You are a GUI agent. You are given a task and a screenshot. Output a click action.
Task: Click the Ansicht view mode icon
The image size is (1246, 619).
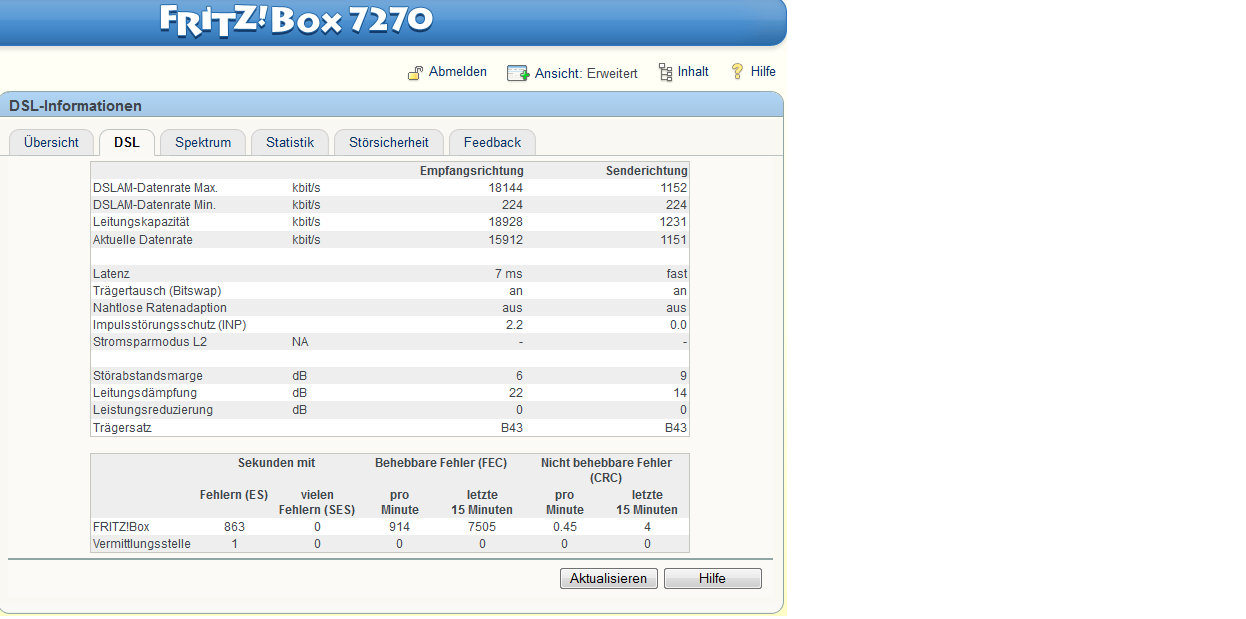518,73
